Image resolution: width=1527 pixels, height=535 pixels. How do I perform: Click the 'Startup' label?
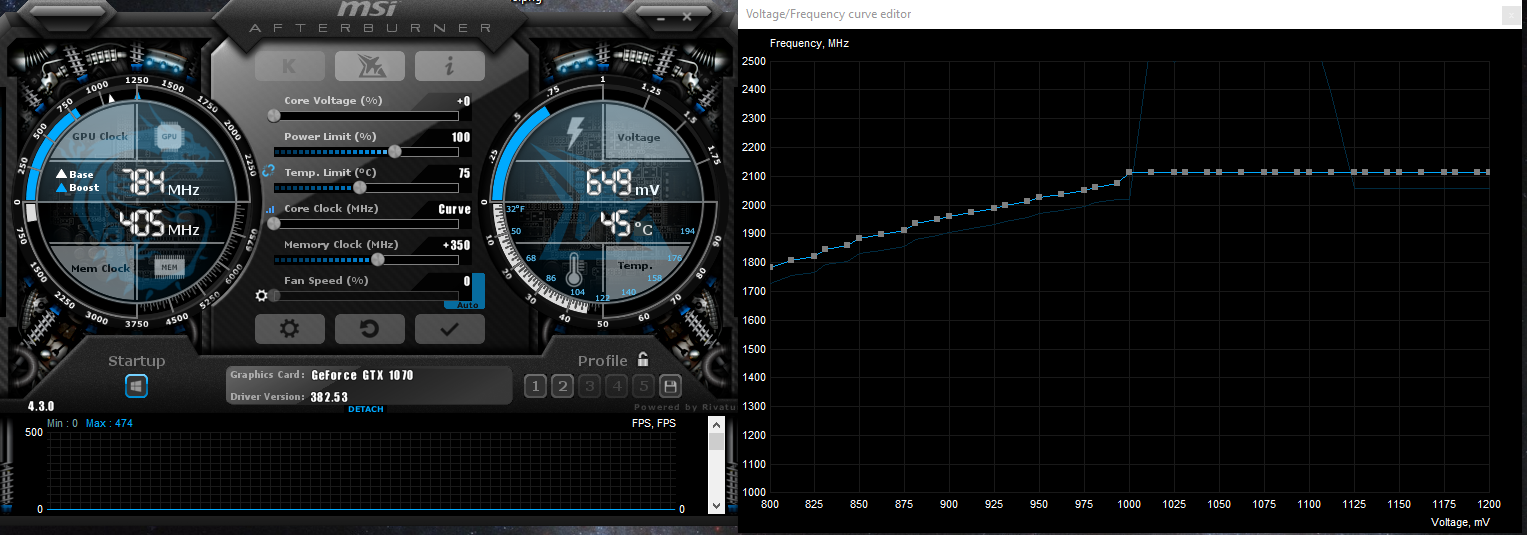[137, 361]
